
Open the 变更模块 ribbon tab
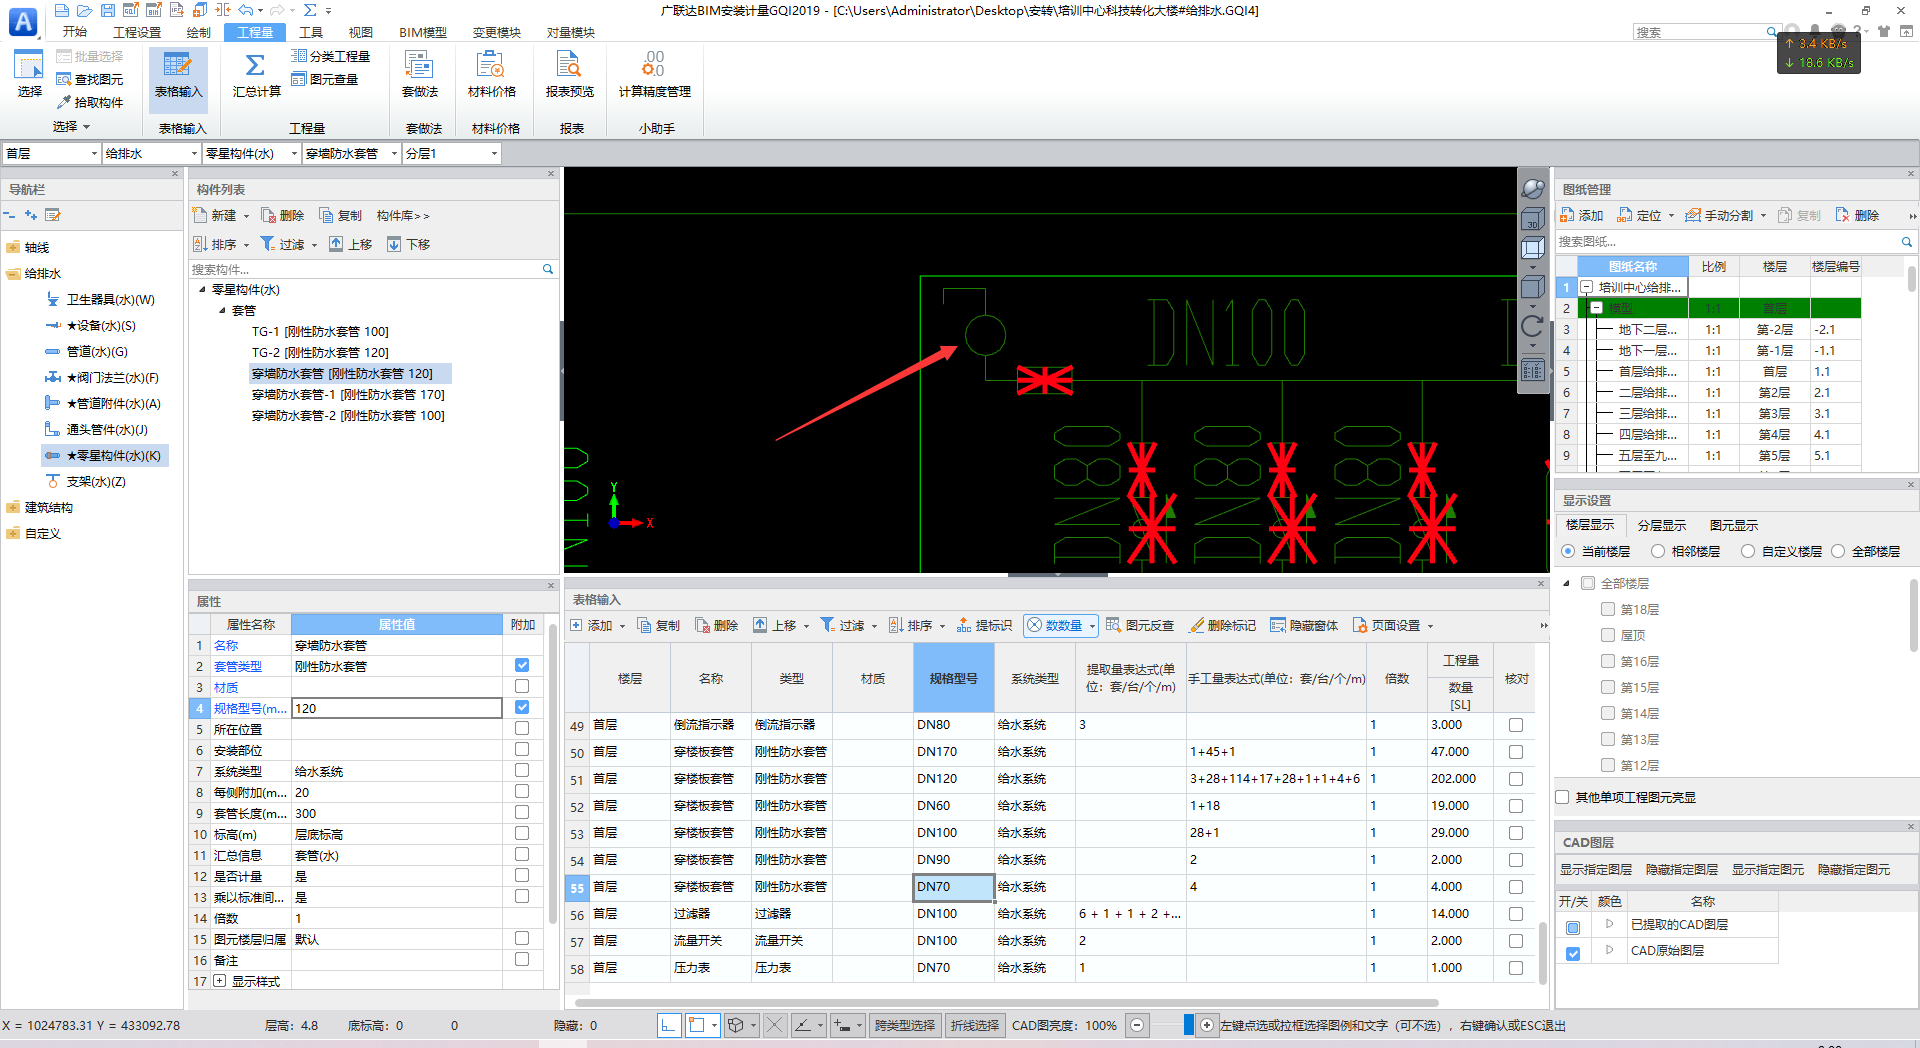(497, 32)
